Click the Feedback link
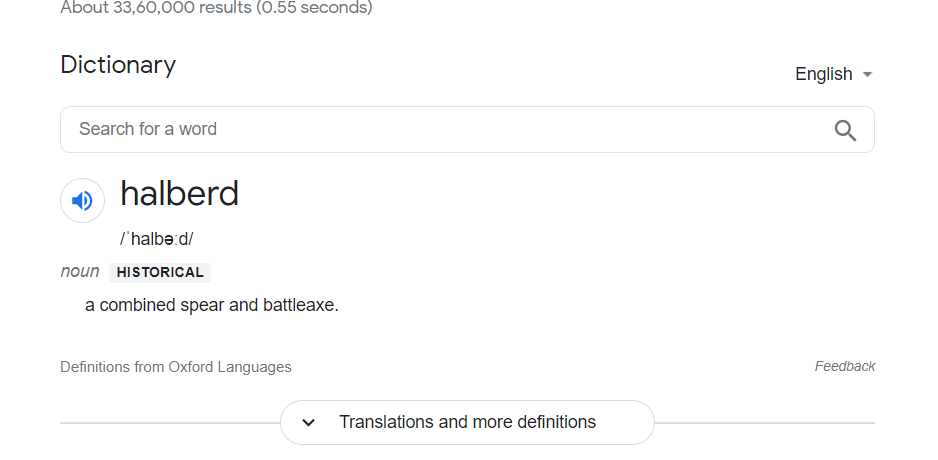This screenshot has width=938, height=460. point(845,367)
